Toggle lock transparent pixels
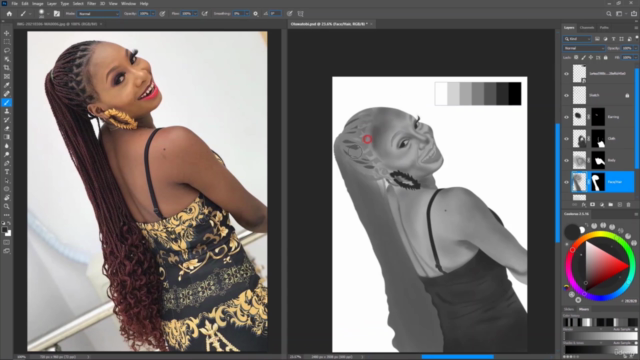Viewport: 640px width, 360px height. point(576,58)
